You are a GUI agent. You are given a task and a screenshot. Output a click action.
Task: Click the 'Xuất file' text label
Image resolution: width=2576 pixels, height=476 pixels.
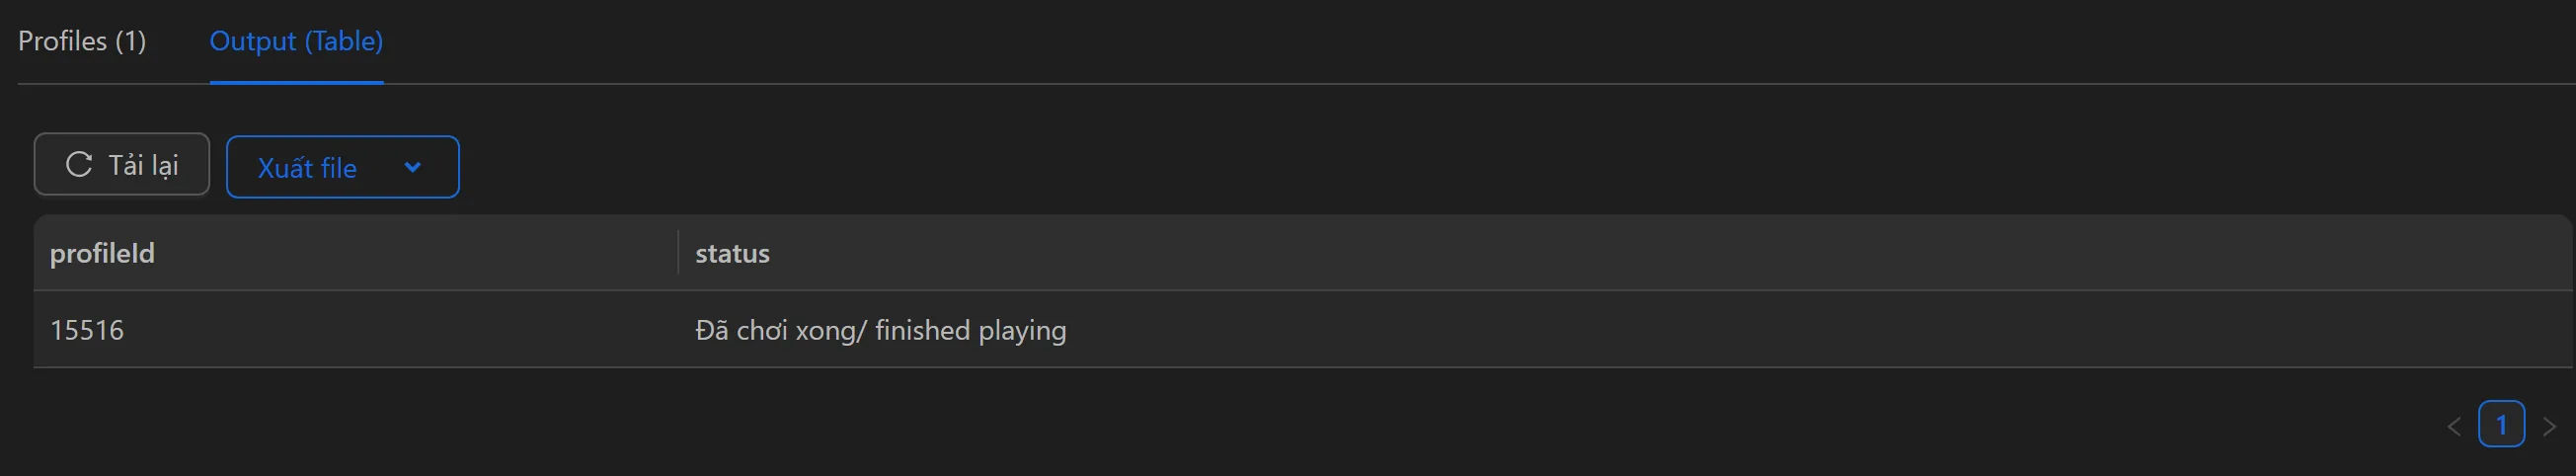307,168
